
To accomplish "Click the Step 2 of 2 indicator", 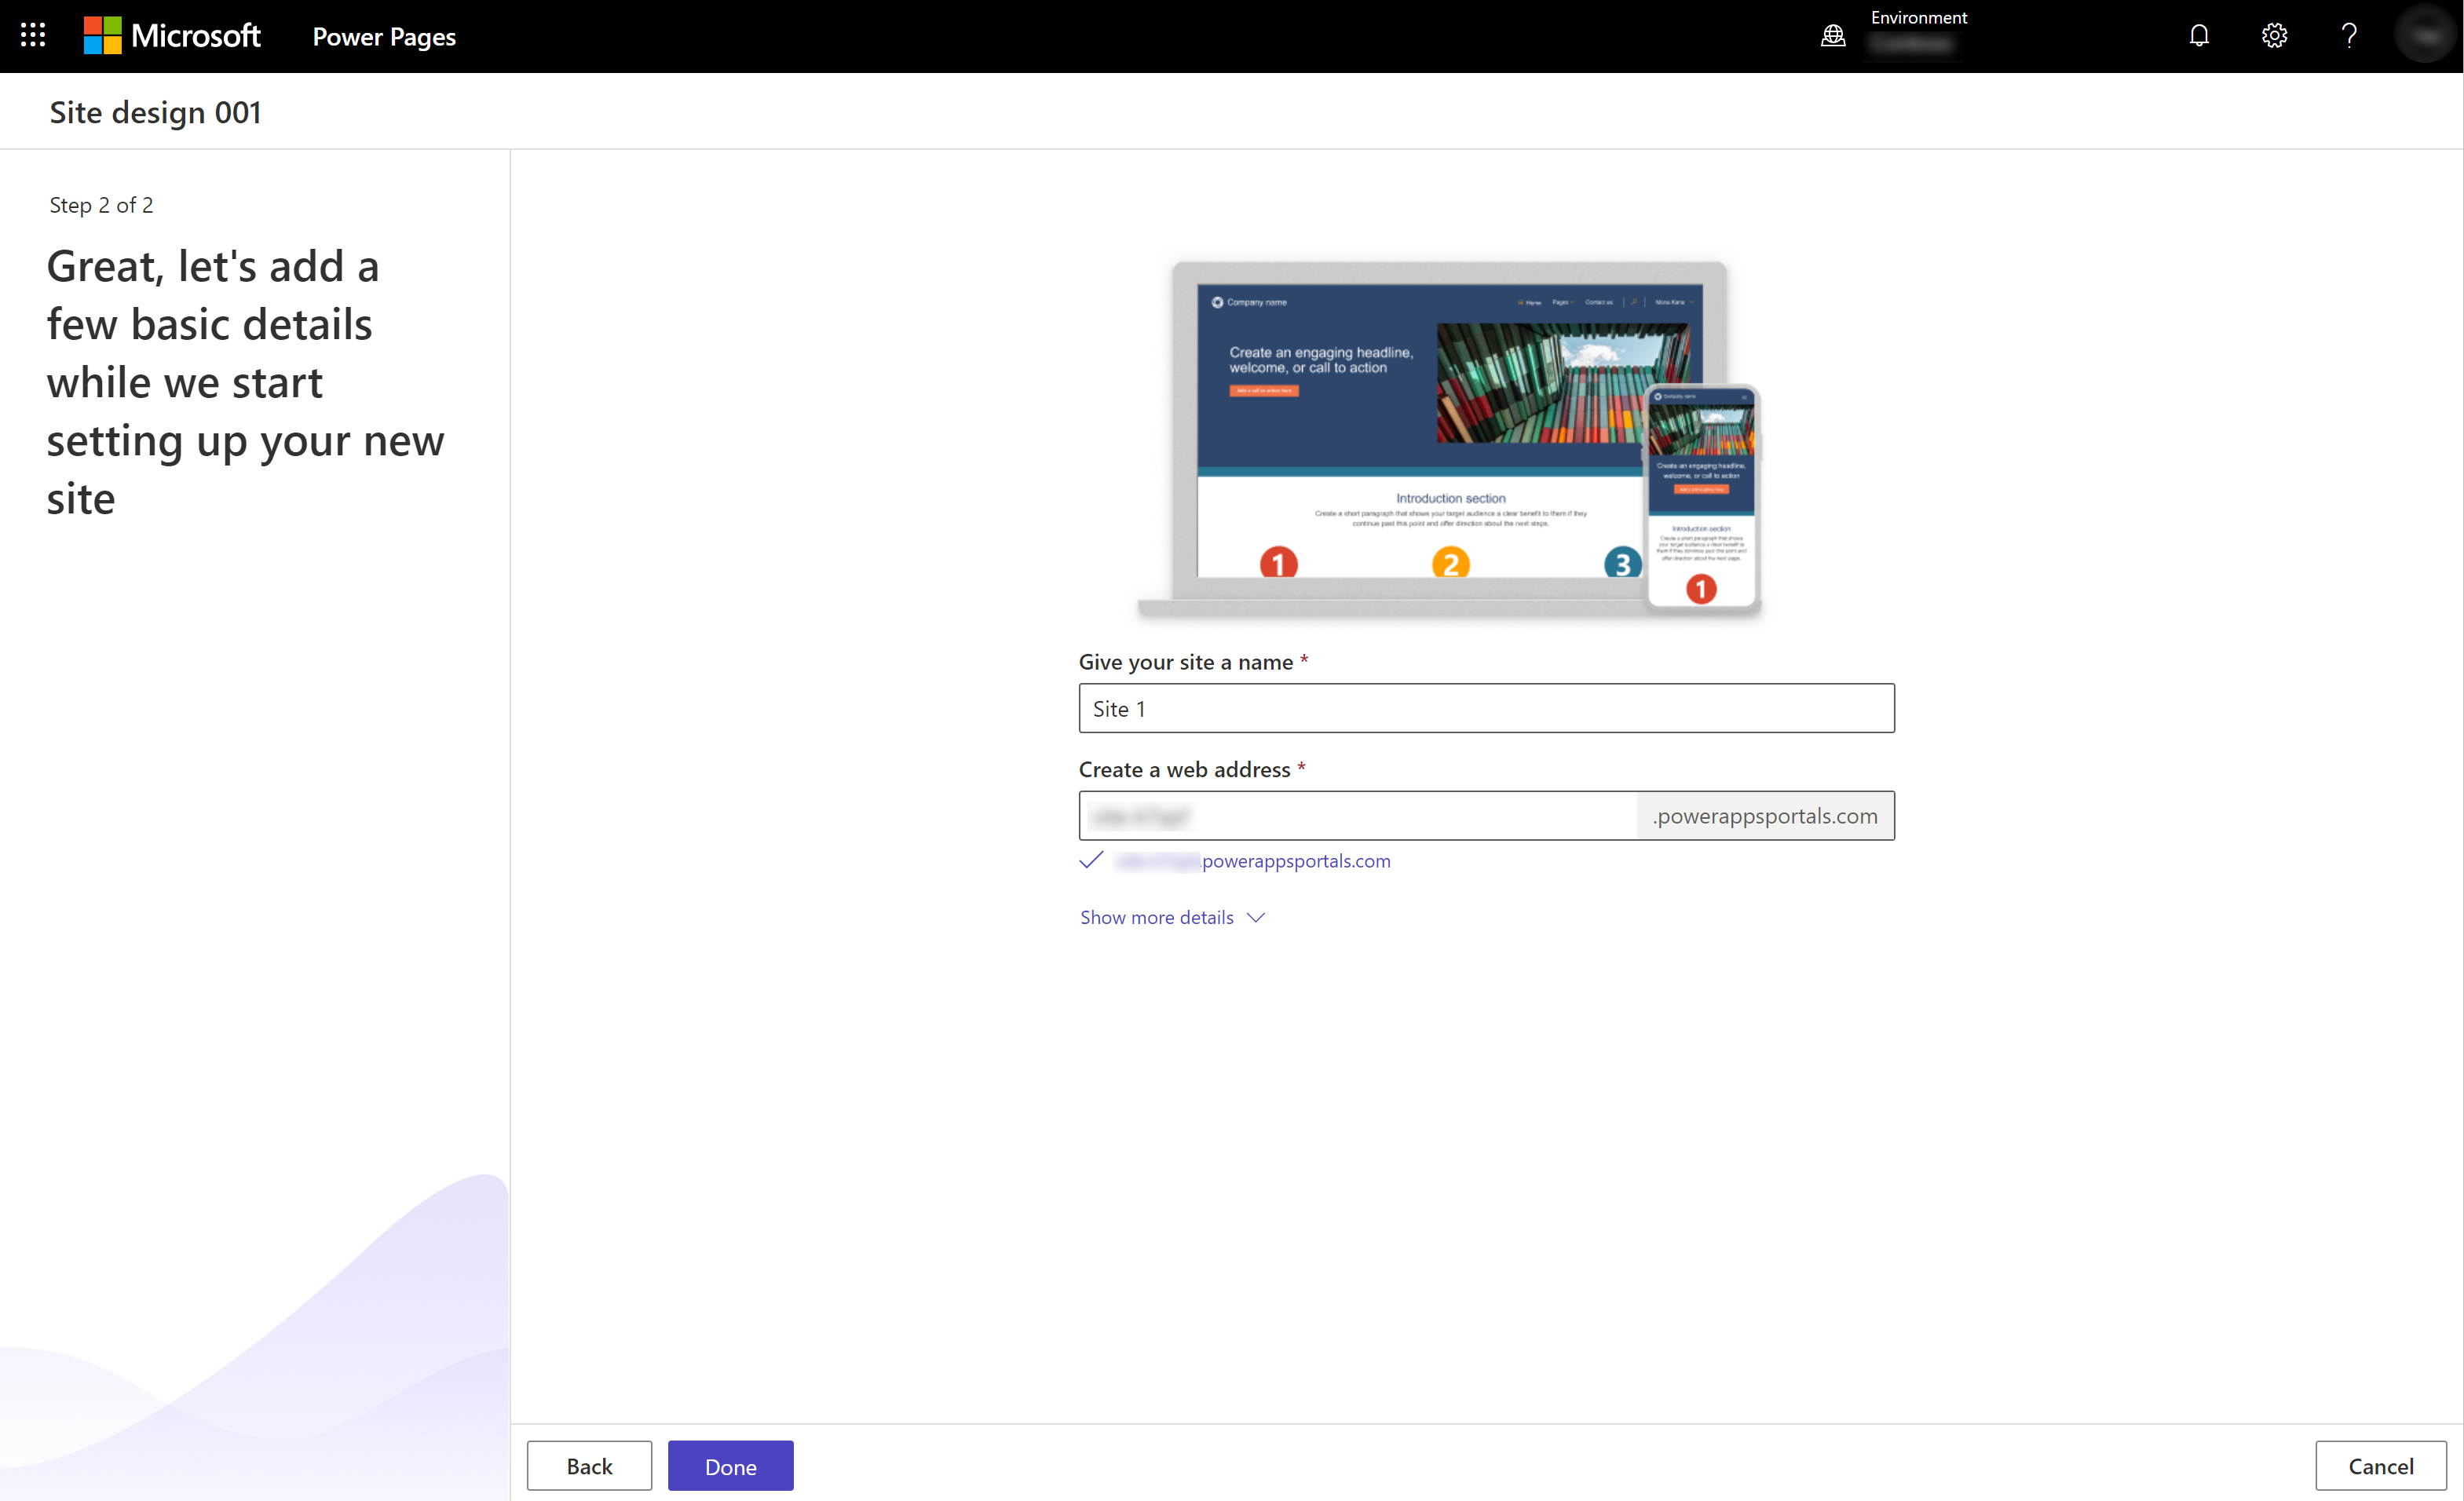I will [x=99, y=204].
